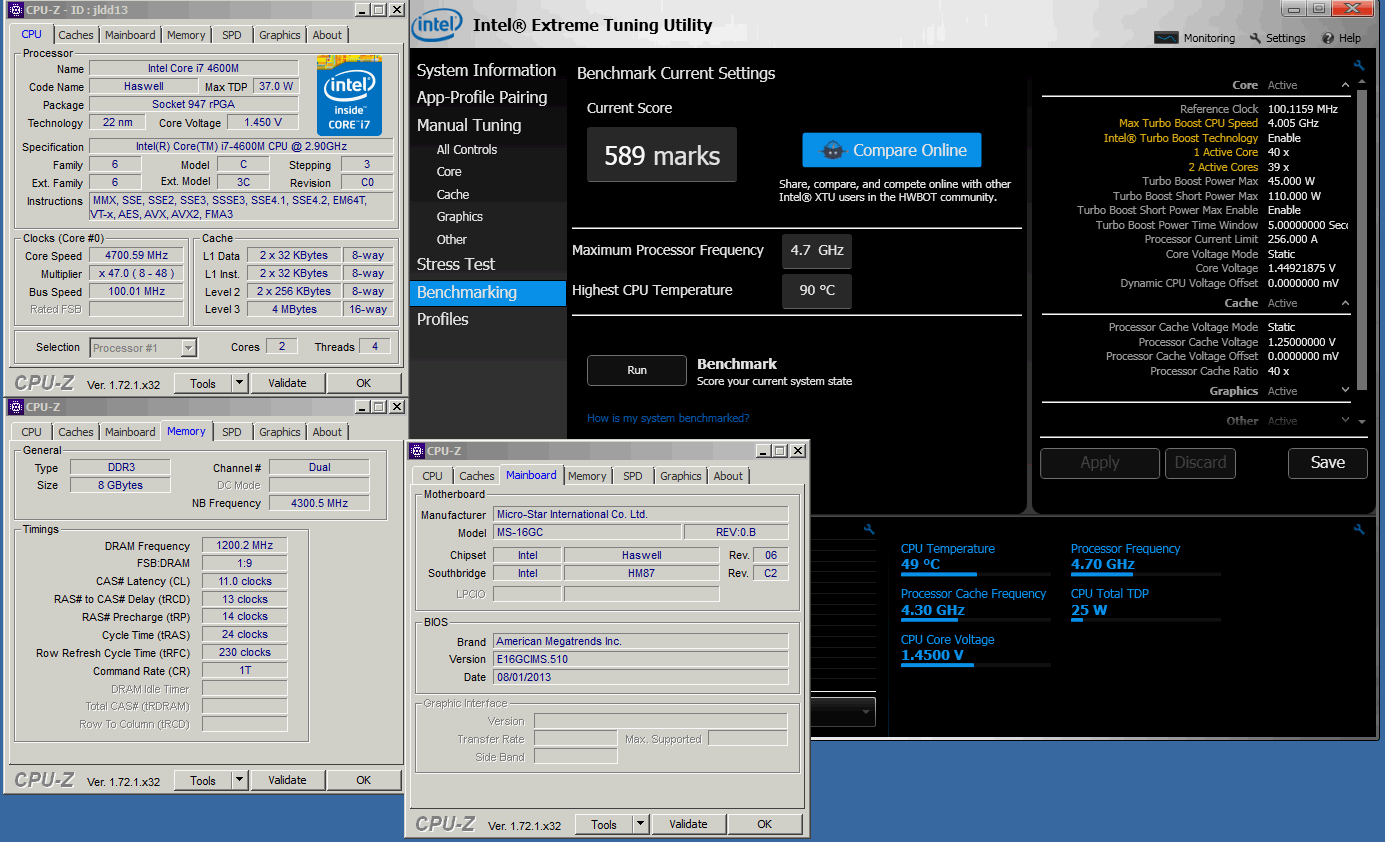This screenshot has height=842, width=1385.
Task: Open SPD tab in CPU-Z Memory window
Action: point(232,432)
